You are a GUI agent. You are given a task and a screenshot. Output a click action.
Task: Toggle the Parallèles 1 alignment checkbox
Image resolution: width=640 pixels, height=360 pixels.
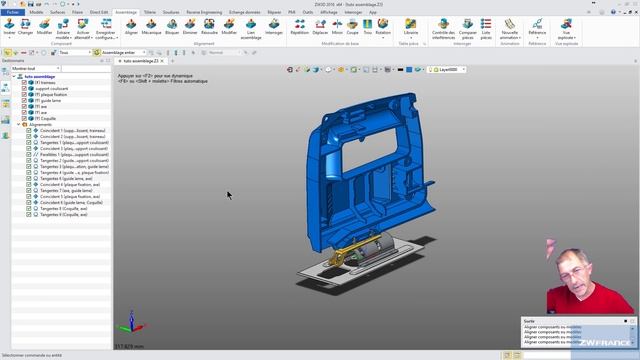(x=29, y=154)
